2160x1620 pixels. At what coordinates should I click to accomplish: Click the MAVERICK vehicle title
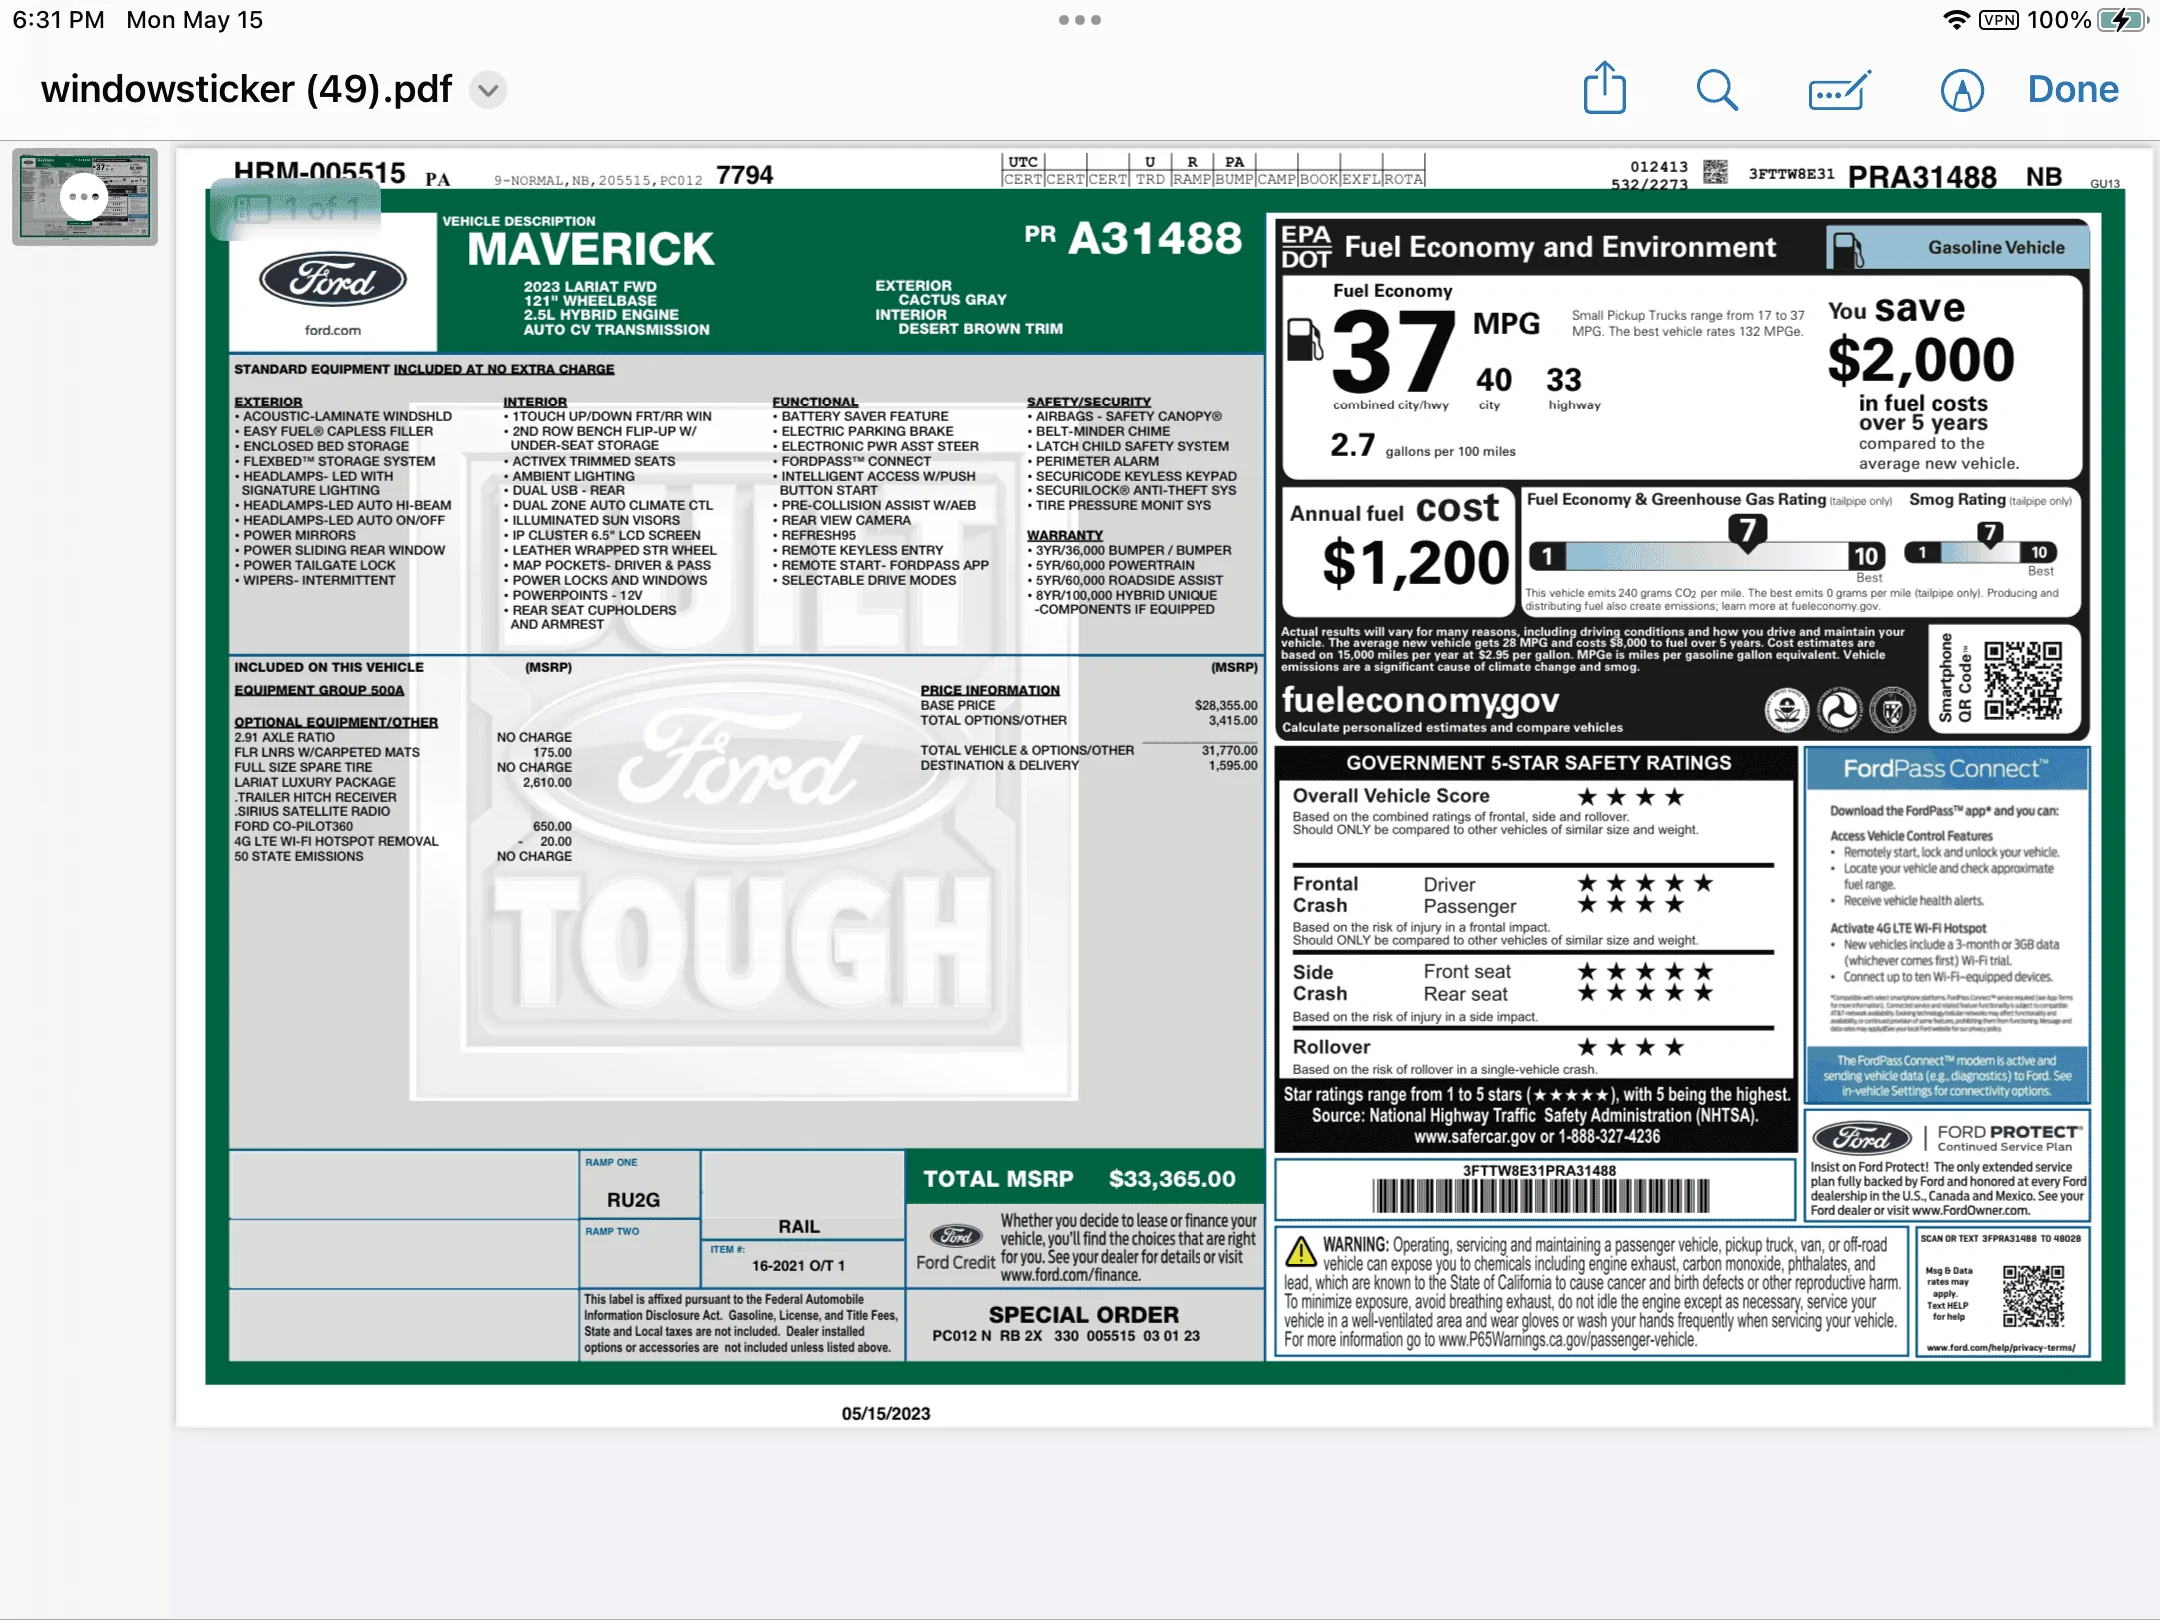591,249
